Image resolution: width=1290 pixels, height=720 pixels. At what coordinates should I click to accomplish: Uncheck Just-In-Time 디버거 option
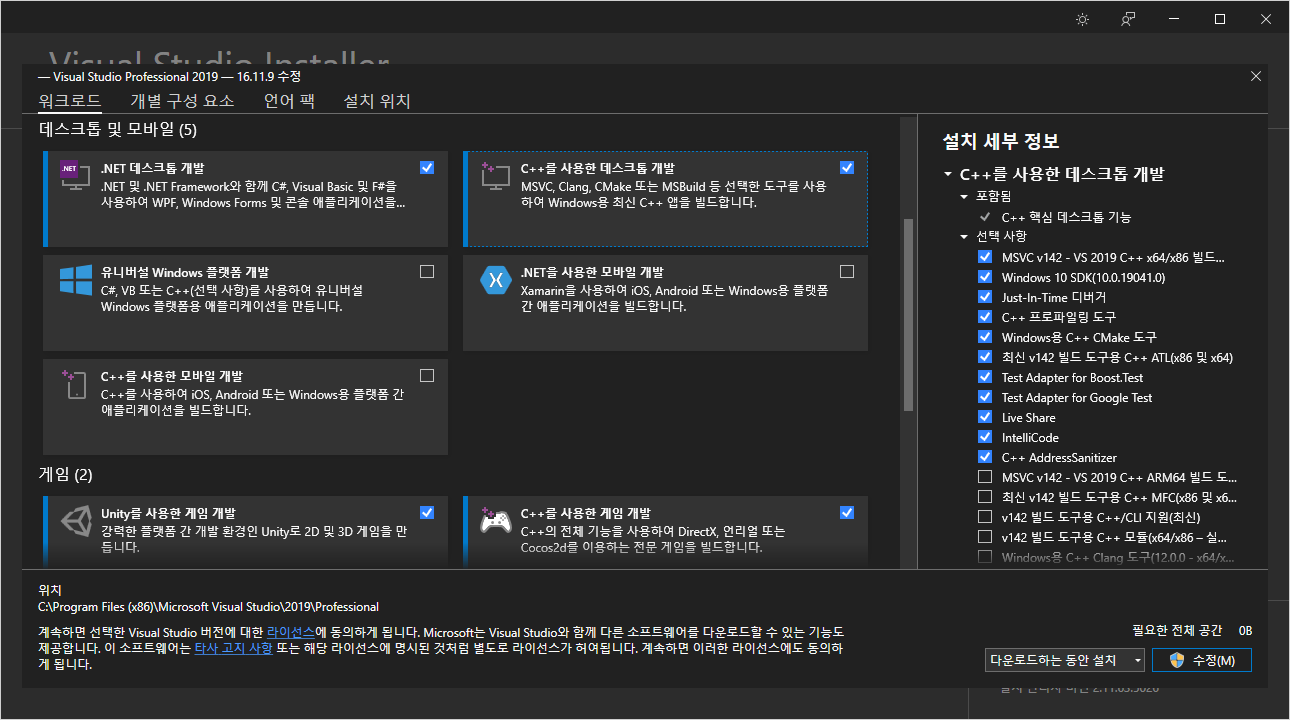(985, 297)
